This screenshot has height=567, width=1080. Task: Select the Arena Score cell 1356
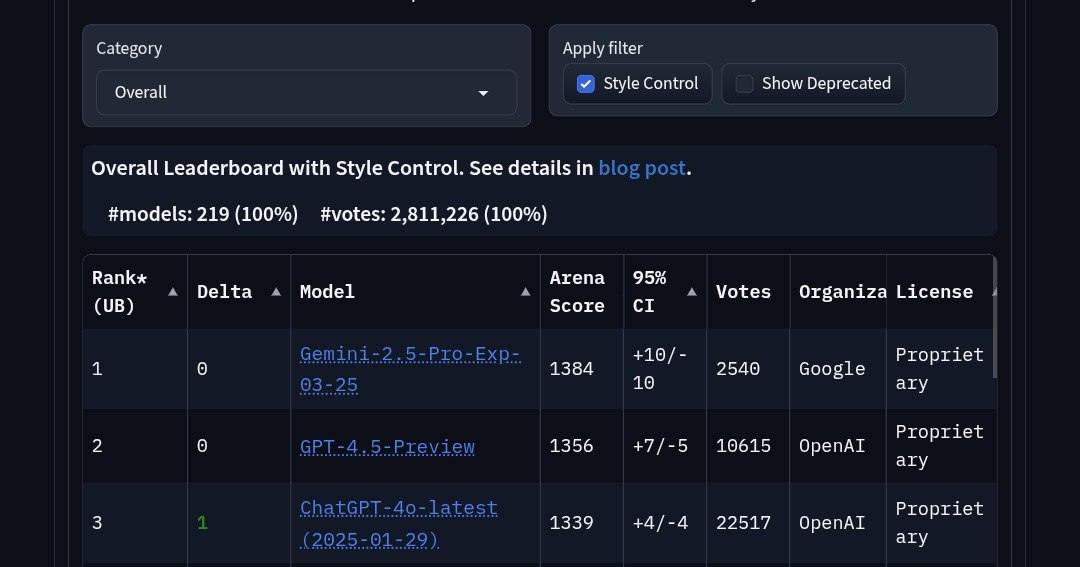click(x=581, y=446)
